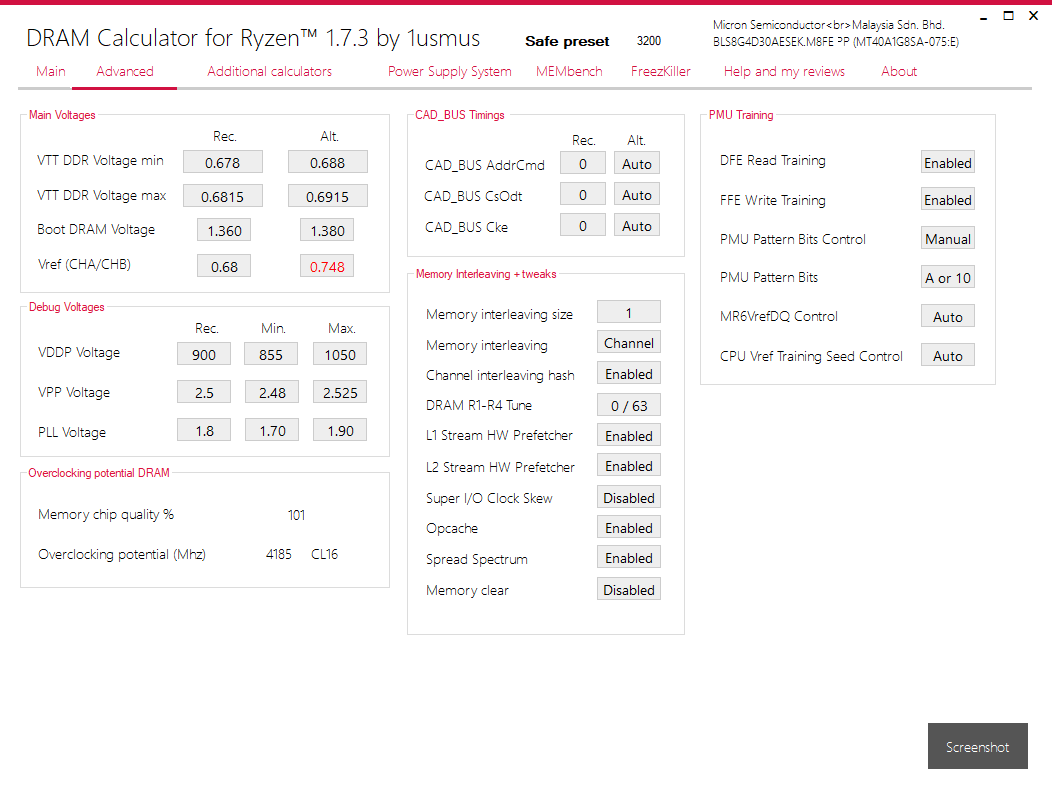Click VPP Voltage Rec. value 2.5
The width and height of the screenshot is (1052, 791).
pyautogui.click(x=204, y=392)
